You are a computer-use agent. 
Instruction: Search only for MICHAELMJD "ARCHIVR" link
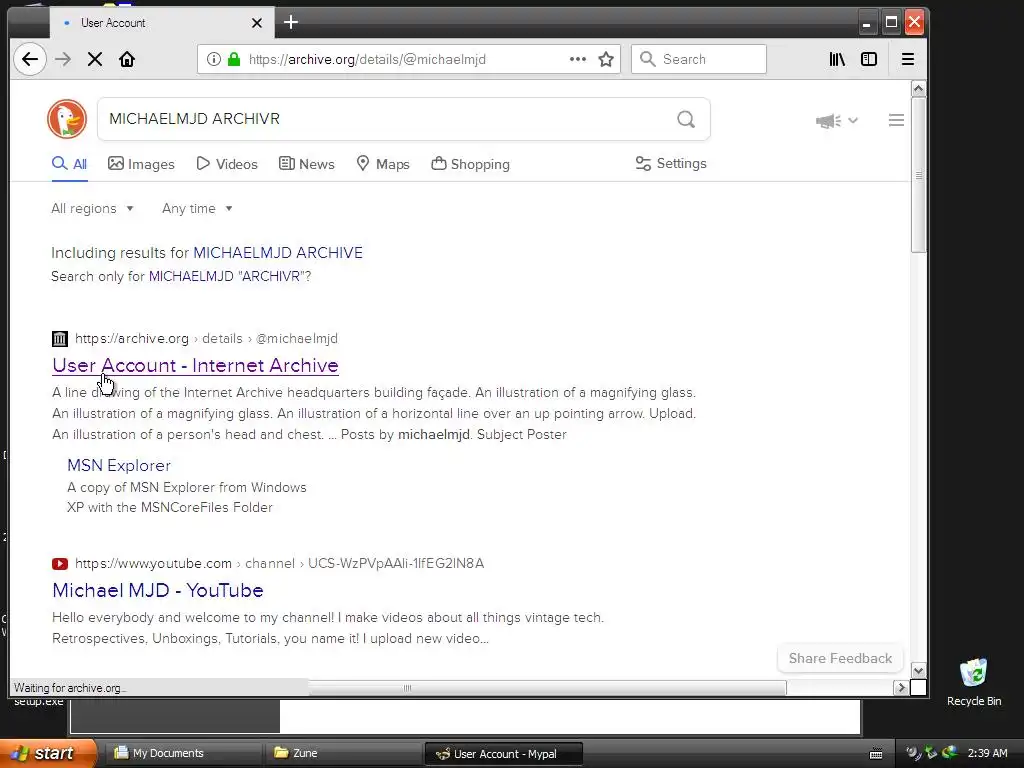[230, 276]
